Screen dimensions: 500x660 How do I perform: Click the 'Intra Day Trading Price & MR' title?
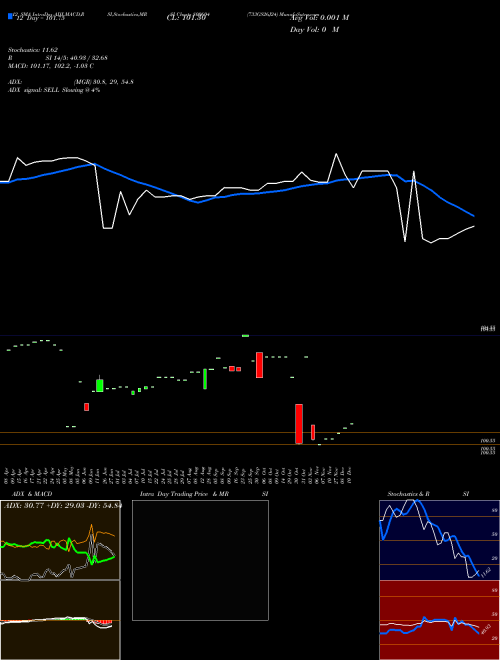[184, 494]
